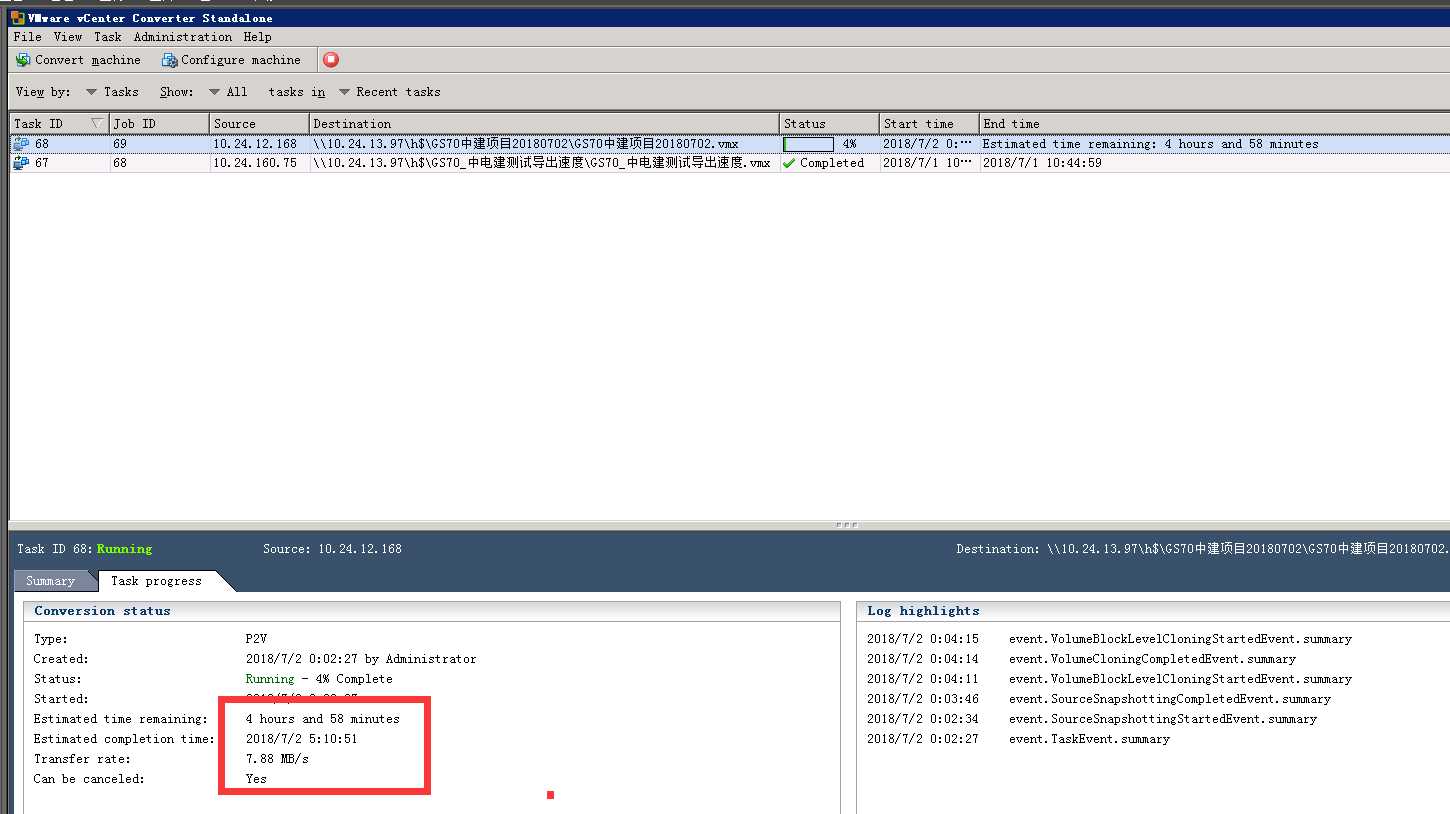Screen dimensions: 1450x814
Task: Click the destination path of task 67
Action: pyautogui.click(x=542, y=163)
